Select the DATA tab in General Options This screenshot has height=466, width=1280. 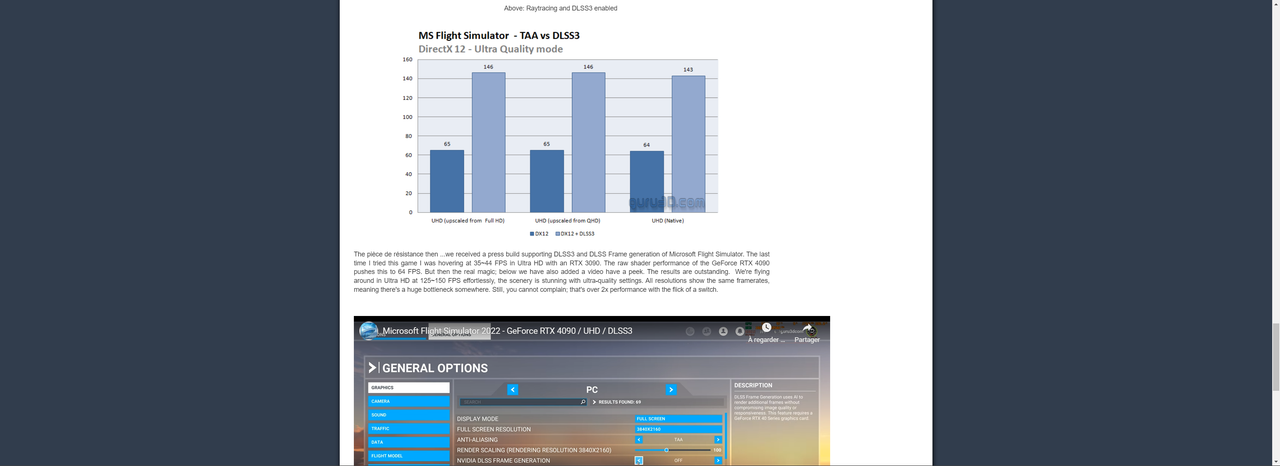[408, 442]
